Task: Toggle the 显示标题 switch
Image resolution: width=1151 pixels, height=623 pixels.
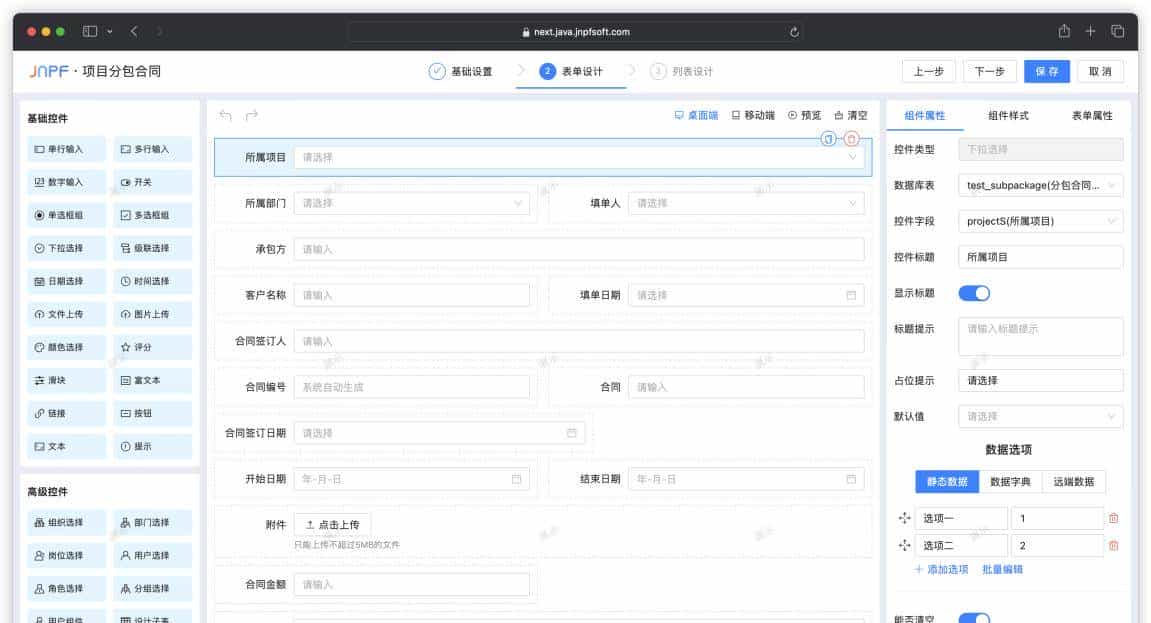Action: click(973, 293)
